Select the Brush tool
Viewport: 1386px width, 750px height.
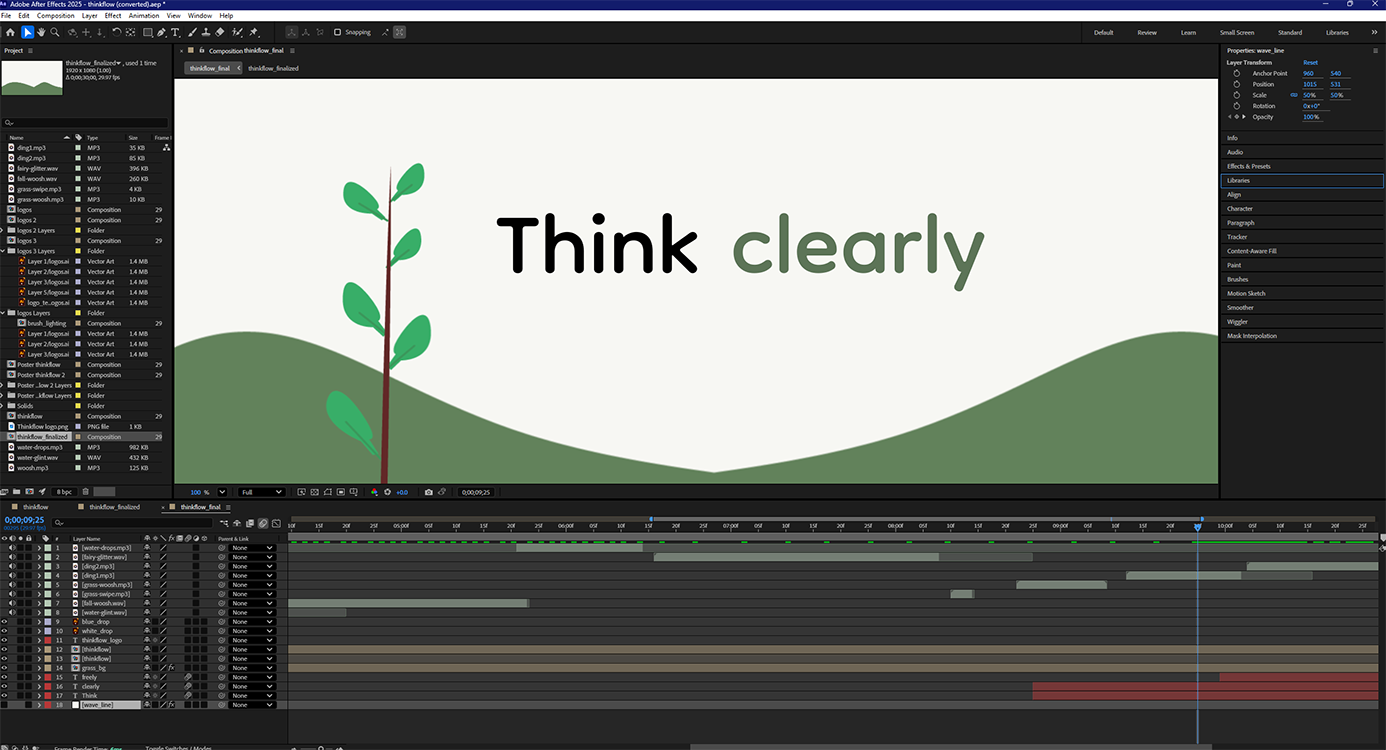click(x=191, y=32)
